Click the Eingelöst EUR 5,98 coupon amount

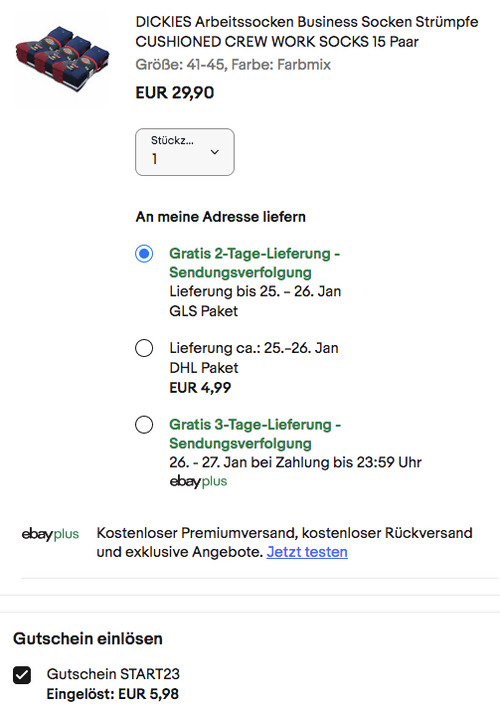[112, 694]
